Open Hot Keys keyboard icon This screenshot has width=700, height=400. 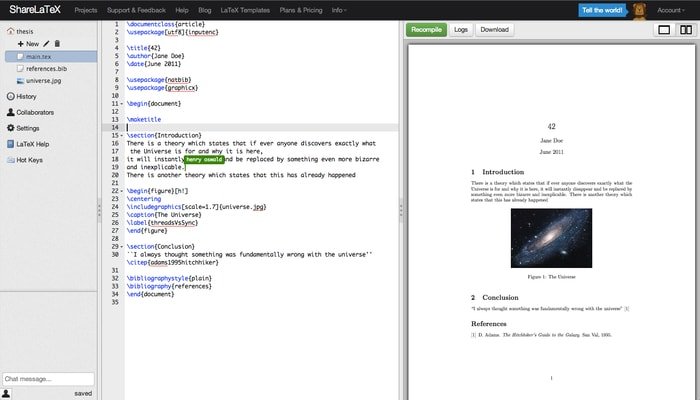[x=11, y=160]
